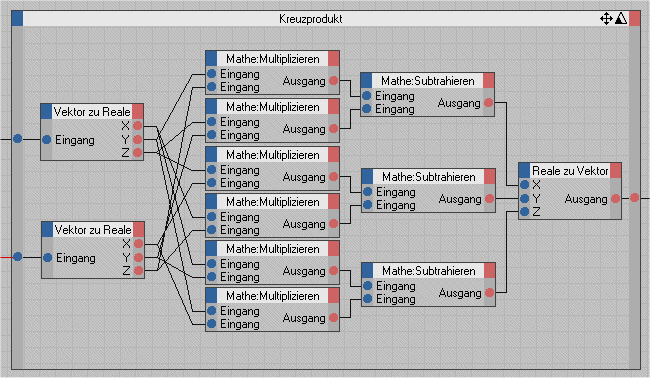The height and width of the screenshot is (378, 650).
Task: Click blue input square of top Mathe:Multiplizieren node
Action: click(211, 58)
